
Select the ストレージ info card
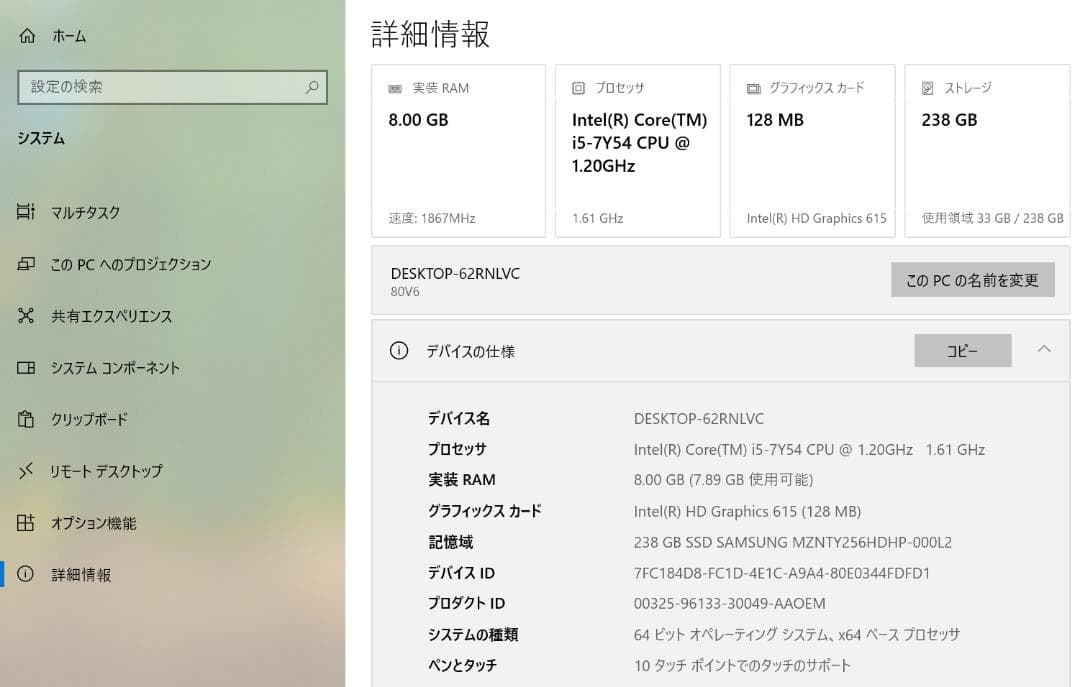(986, 150)
